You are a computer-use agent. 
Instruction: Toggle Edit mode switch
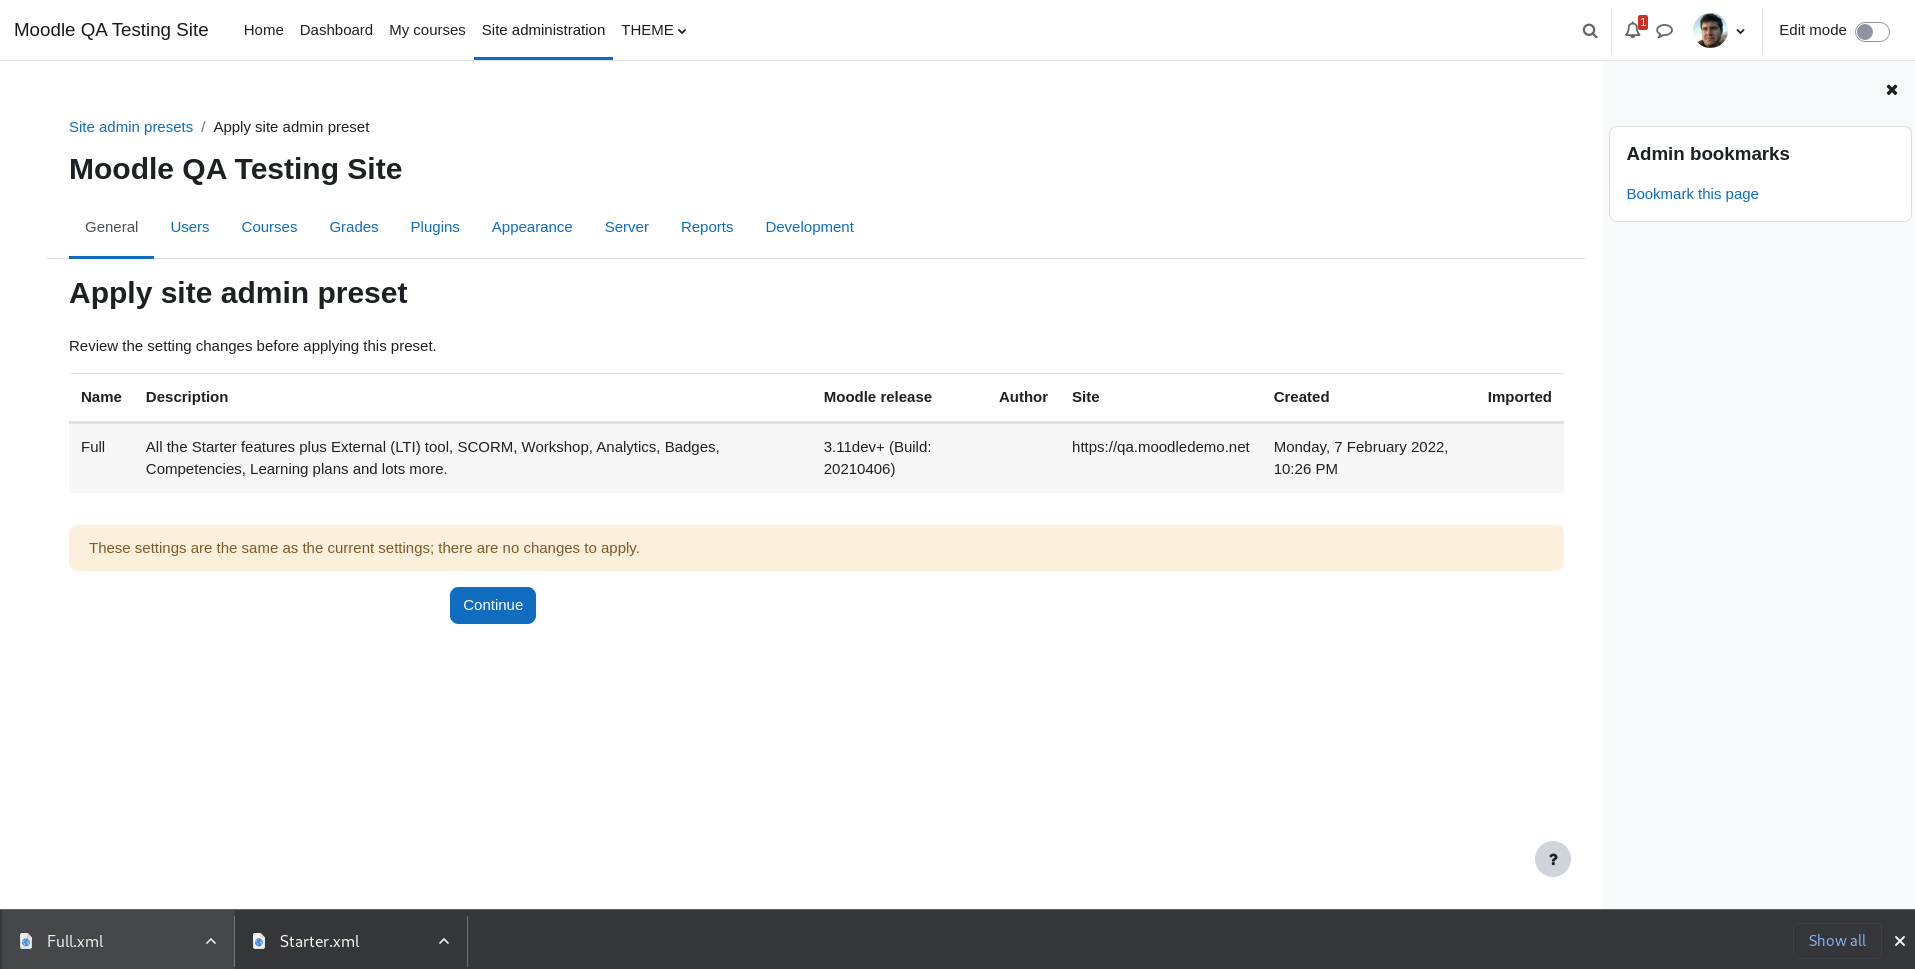point(1872,31)
